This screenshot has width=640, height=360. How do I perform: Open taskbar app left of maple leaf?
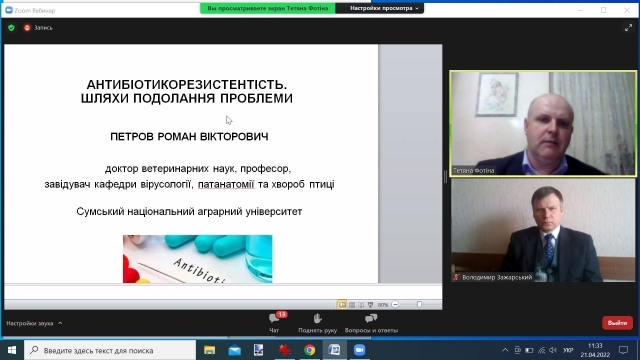(x=259, y=350)
